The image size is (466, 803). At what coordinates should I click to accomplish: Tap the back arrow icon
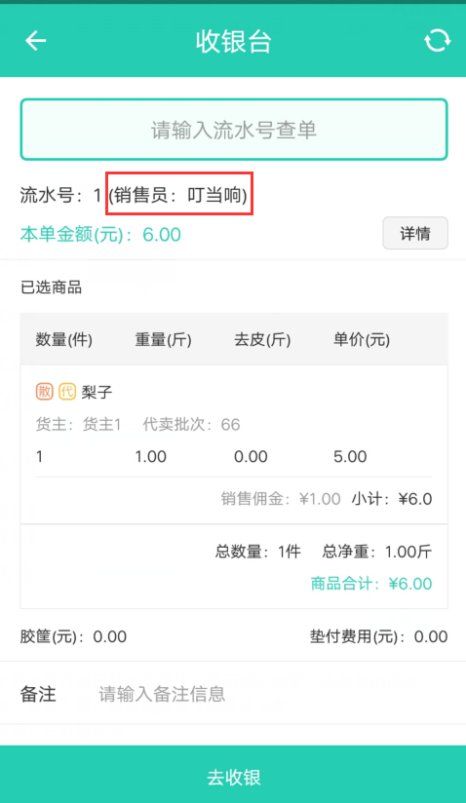tap(36, 40)
